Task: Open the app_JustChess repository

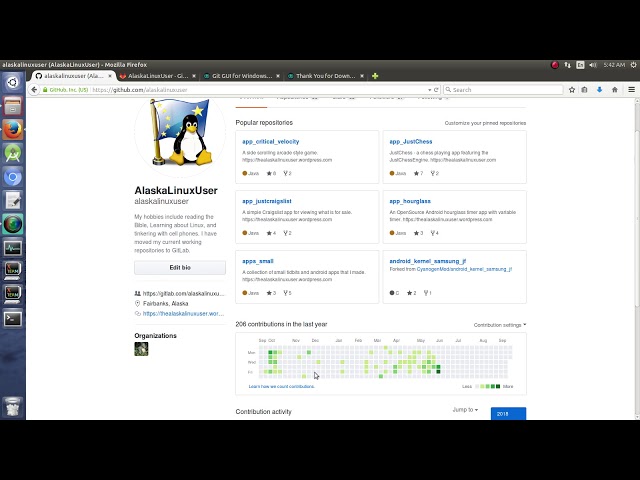Action: point(411,142)
